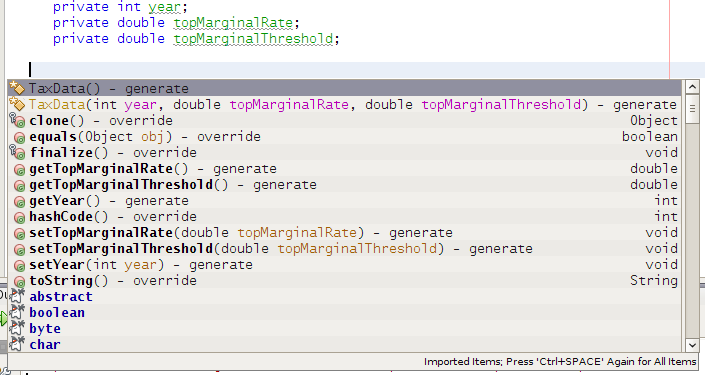Click method icon next to equals
This screenshot has height=375, width=705.
[x=19, y=138]
